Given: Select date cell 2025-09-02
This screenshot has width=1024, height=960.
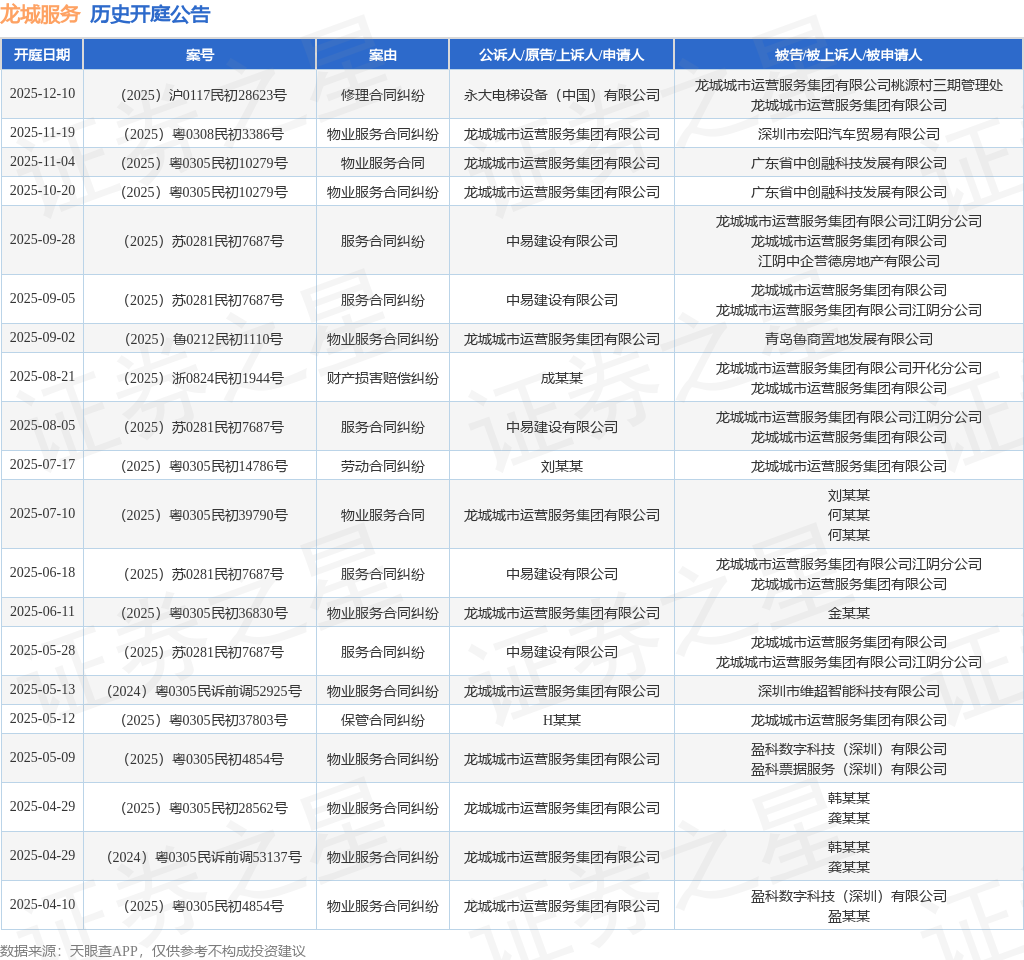Looking at the screenshot, I should click(x=42, y=338).
